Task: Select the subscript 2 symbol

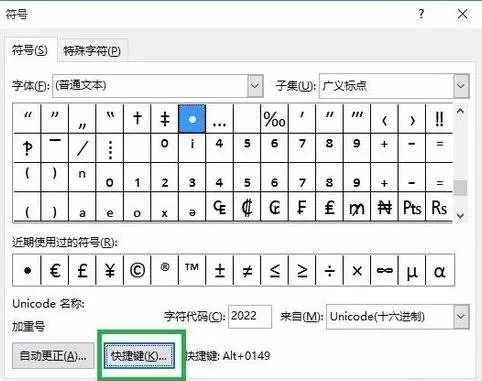Action: pos(165,177)
